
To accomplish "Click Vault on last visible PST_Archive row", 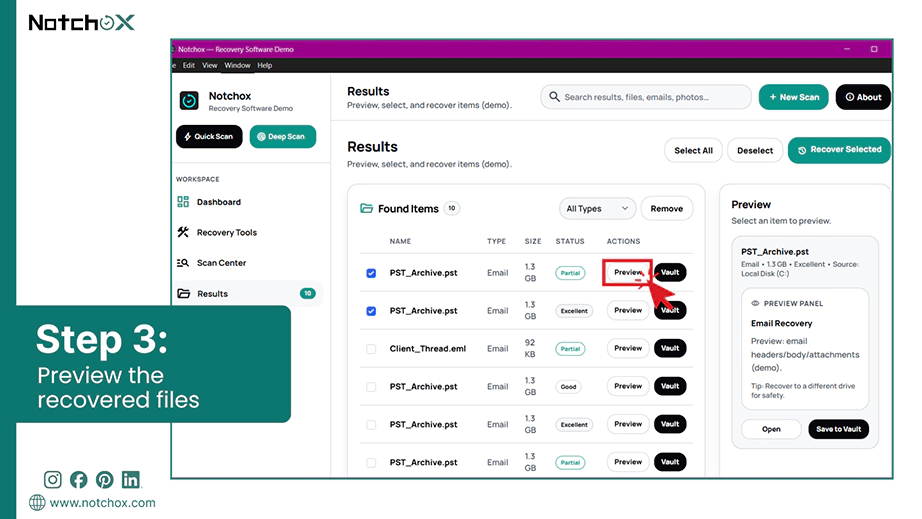I will pos(670,462).
